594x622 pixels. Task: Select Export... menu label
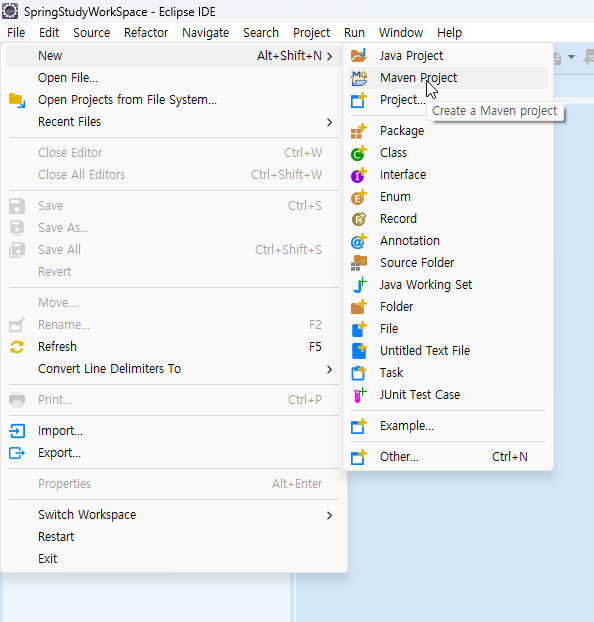click(59, 453)
